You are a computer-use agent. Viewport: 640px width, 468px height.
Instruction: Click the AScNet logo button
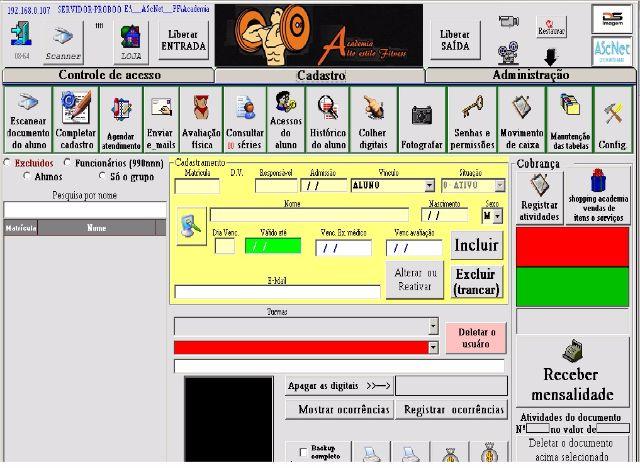click(612, 51)
